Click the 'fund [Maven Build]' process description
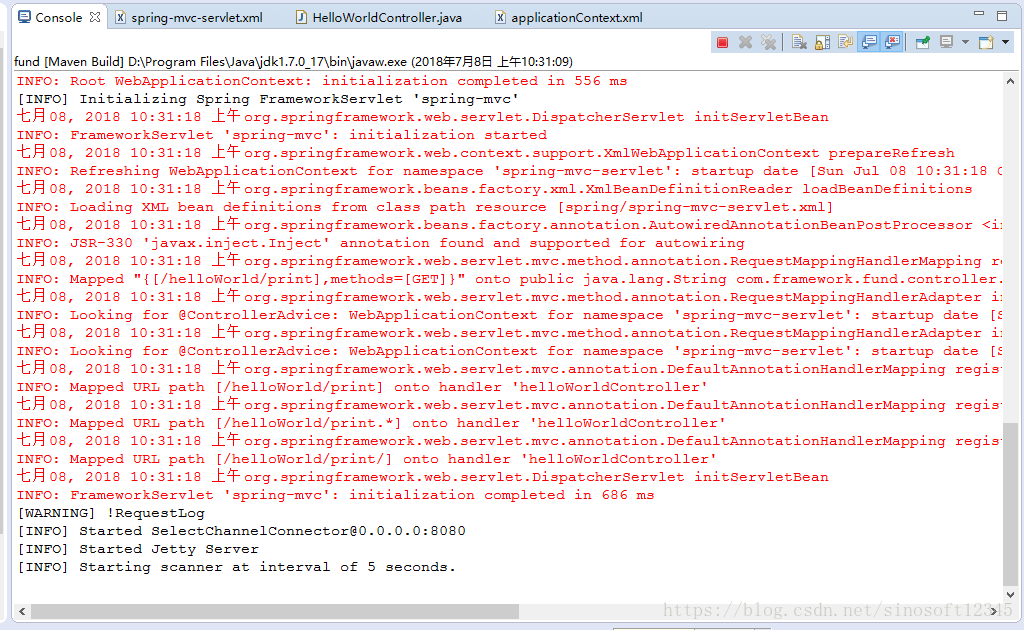 293,61
